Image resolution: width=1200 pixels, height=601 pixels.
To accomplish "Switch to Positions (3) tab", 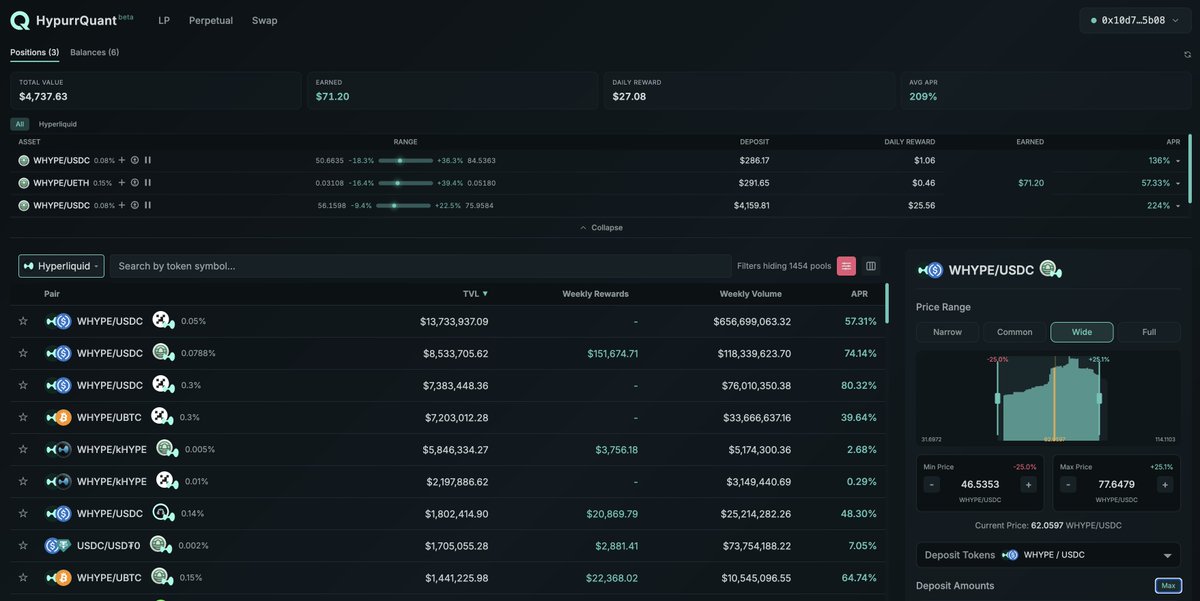I will click(x=35, y=52).
